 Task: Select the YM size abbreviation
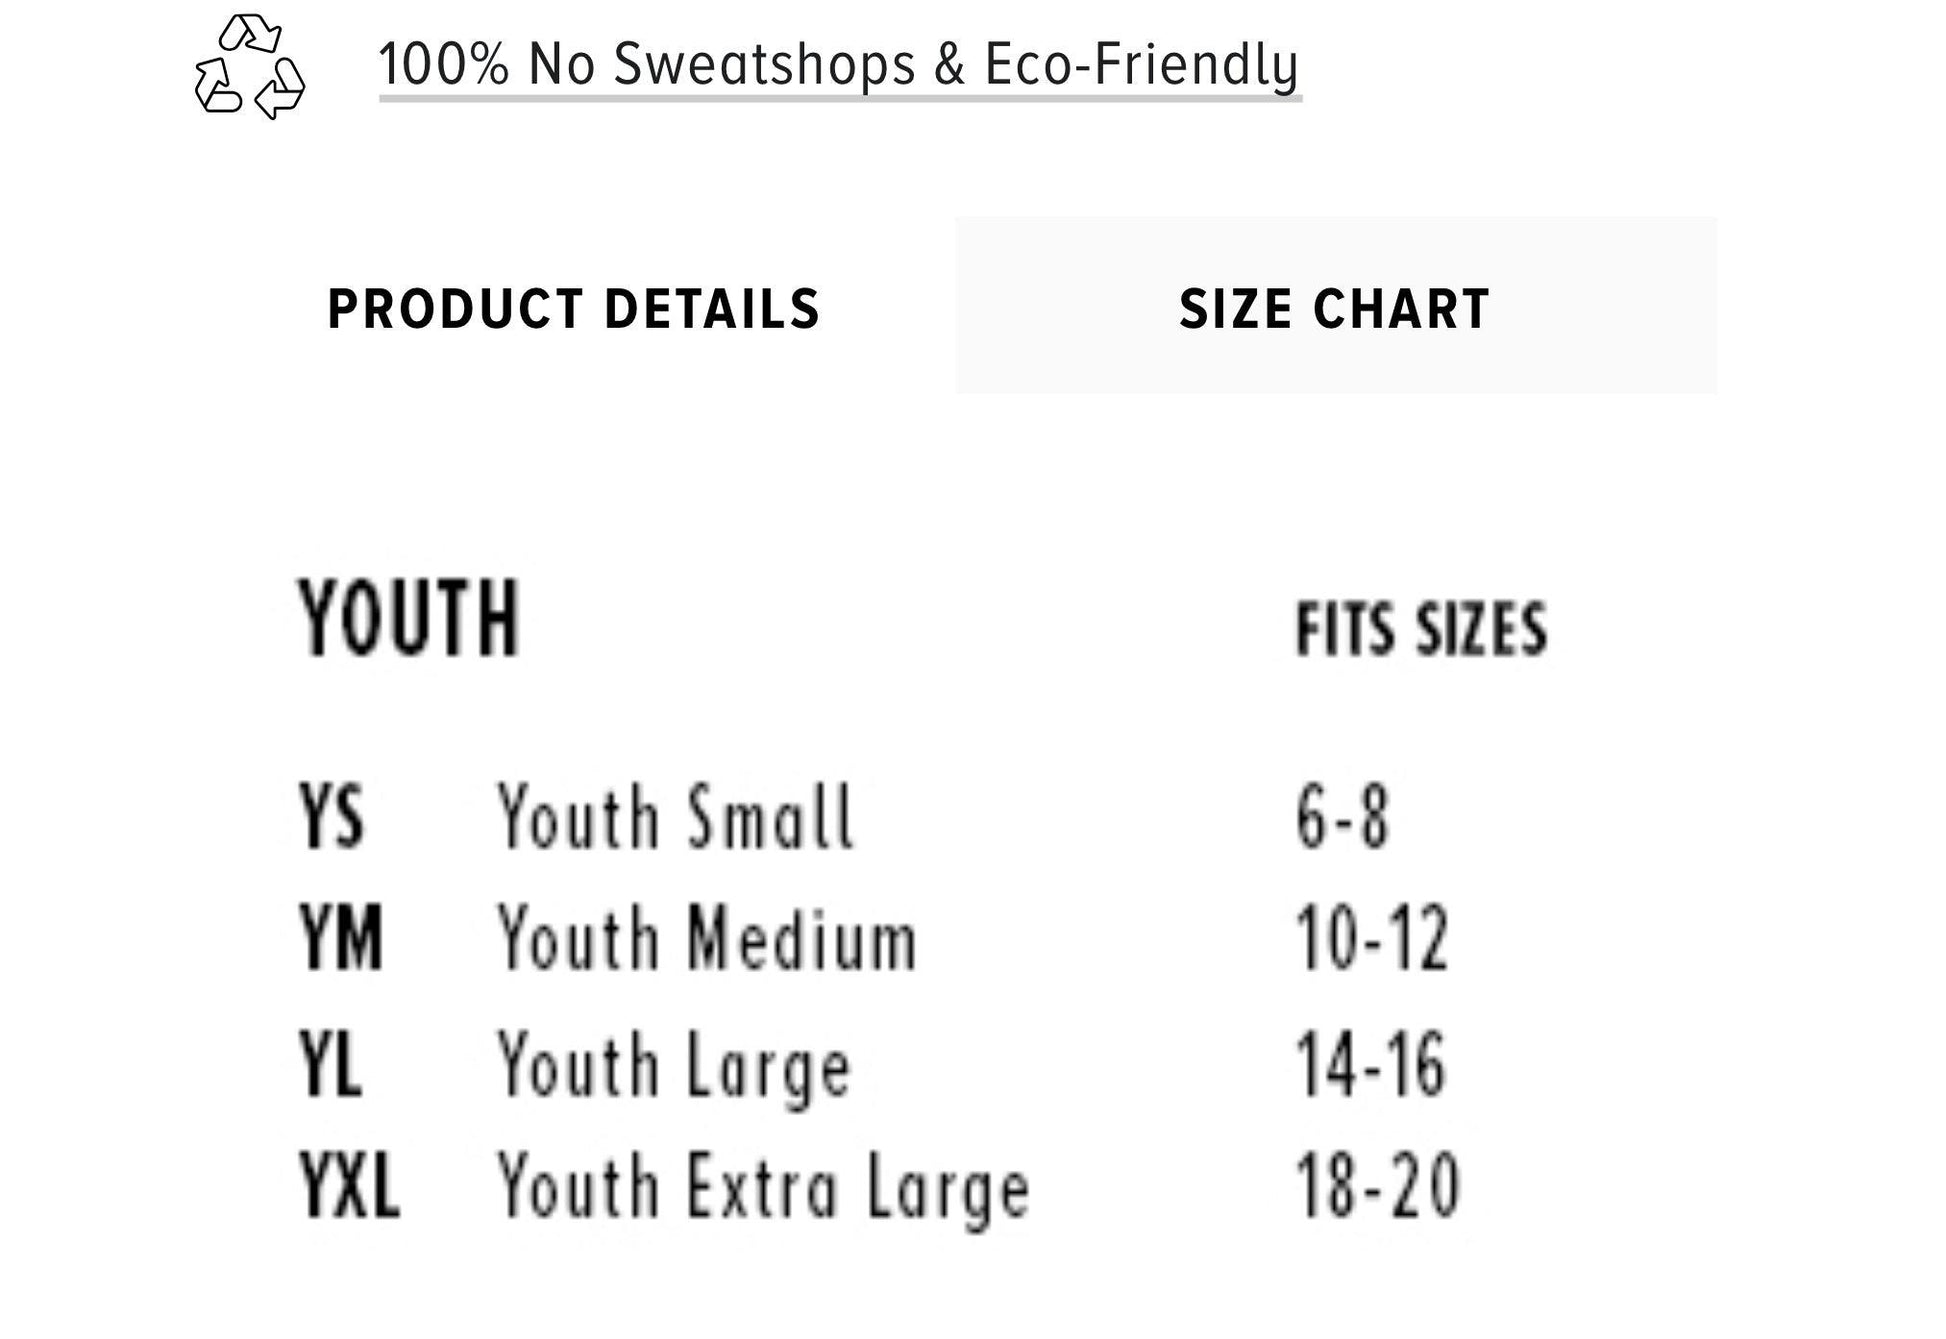pos(341,938)
